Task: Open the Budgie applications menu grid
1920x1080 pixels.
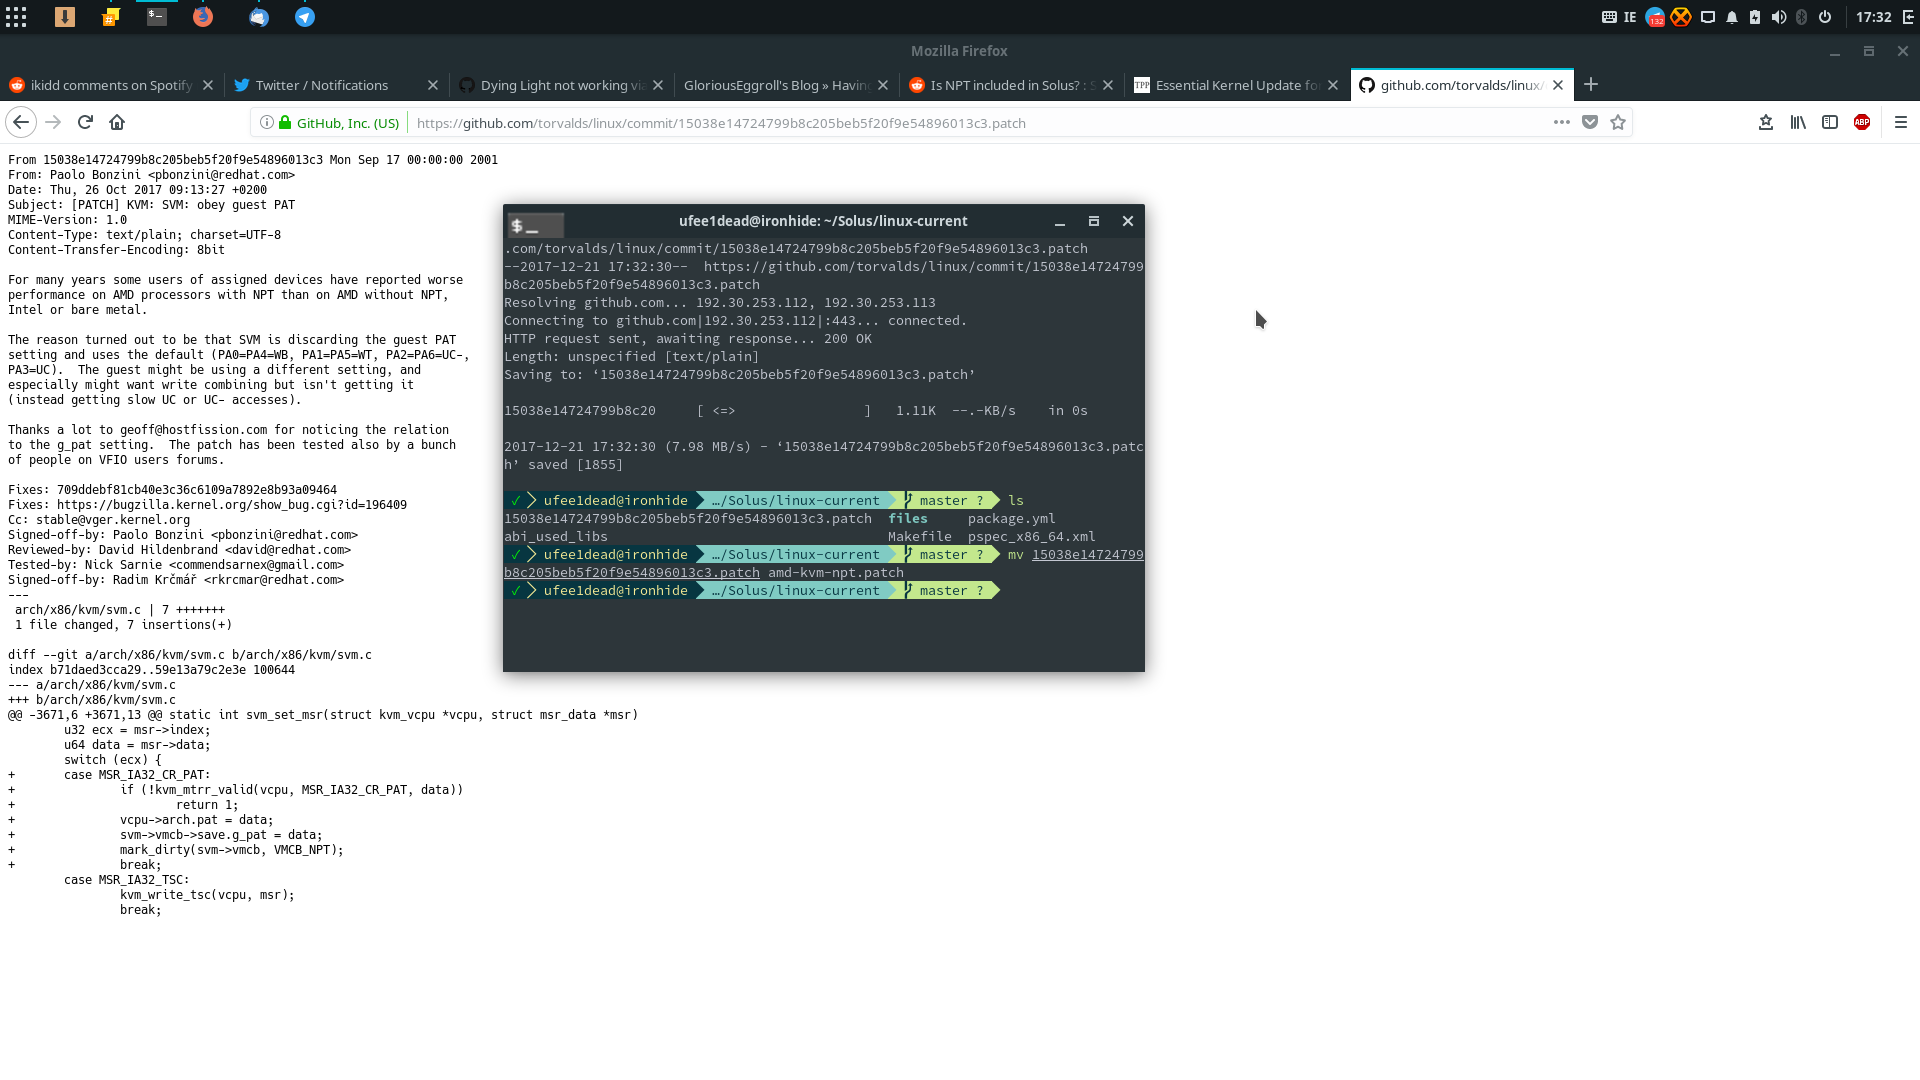Action: (x=16, y=17)
